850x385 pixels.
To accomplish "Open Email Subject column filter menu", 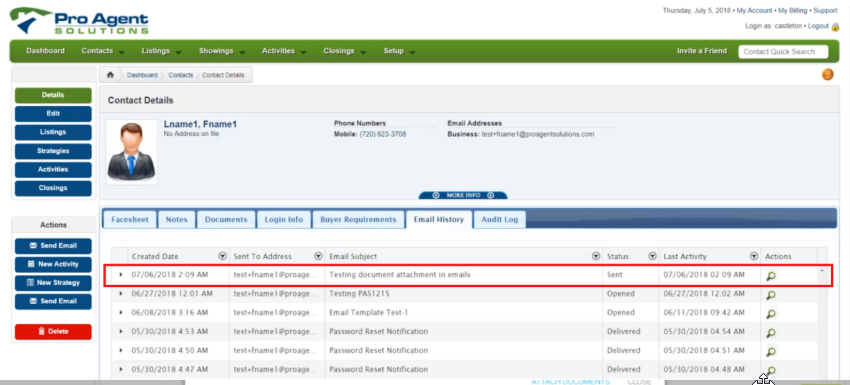I will 596,256.
